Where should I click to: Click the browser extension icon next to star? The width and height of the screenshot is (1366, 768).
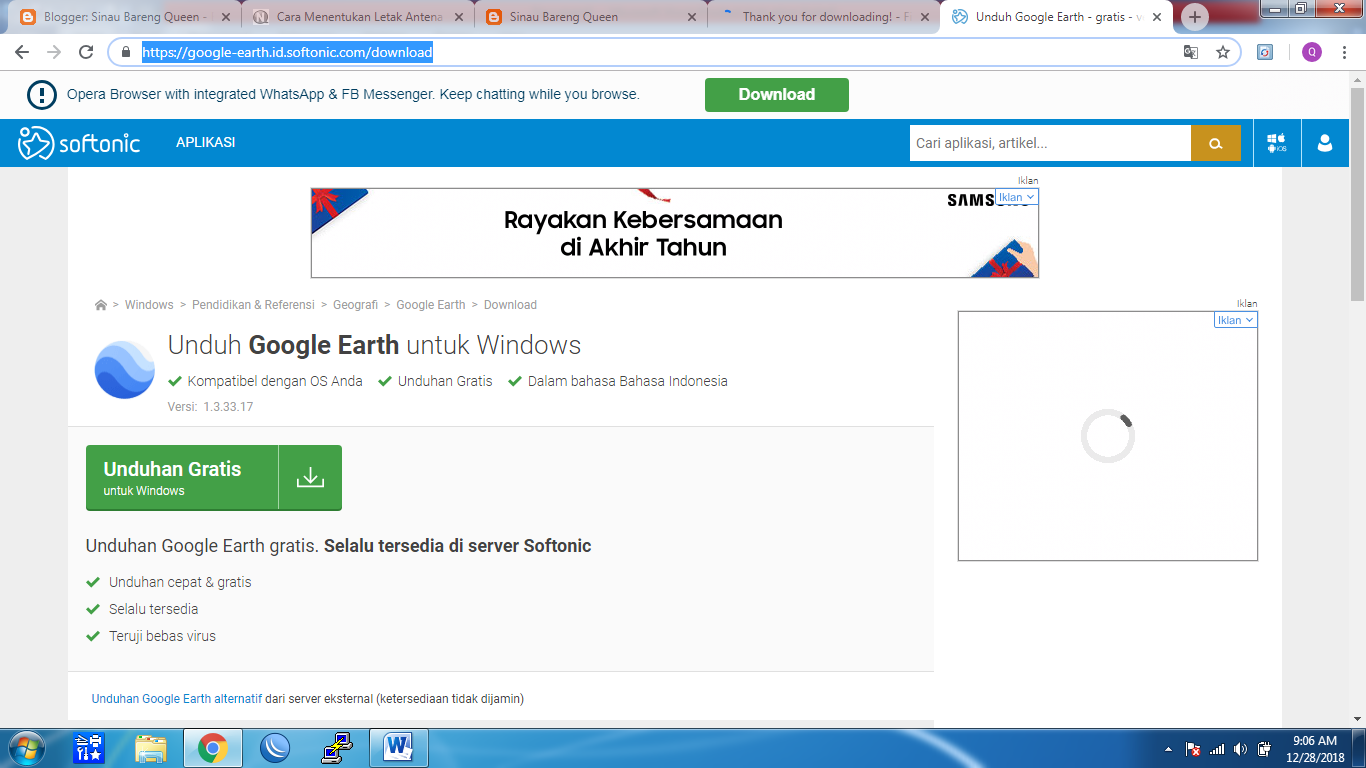pyautogui.click(x=1265, y=52)
